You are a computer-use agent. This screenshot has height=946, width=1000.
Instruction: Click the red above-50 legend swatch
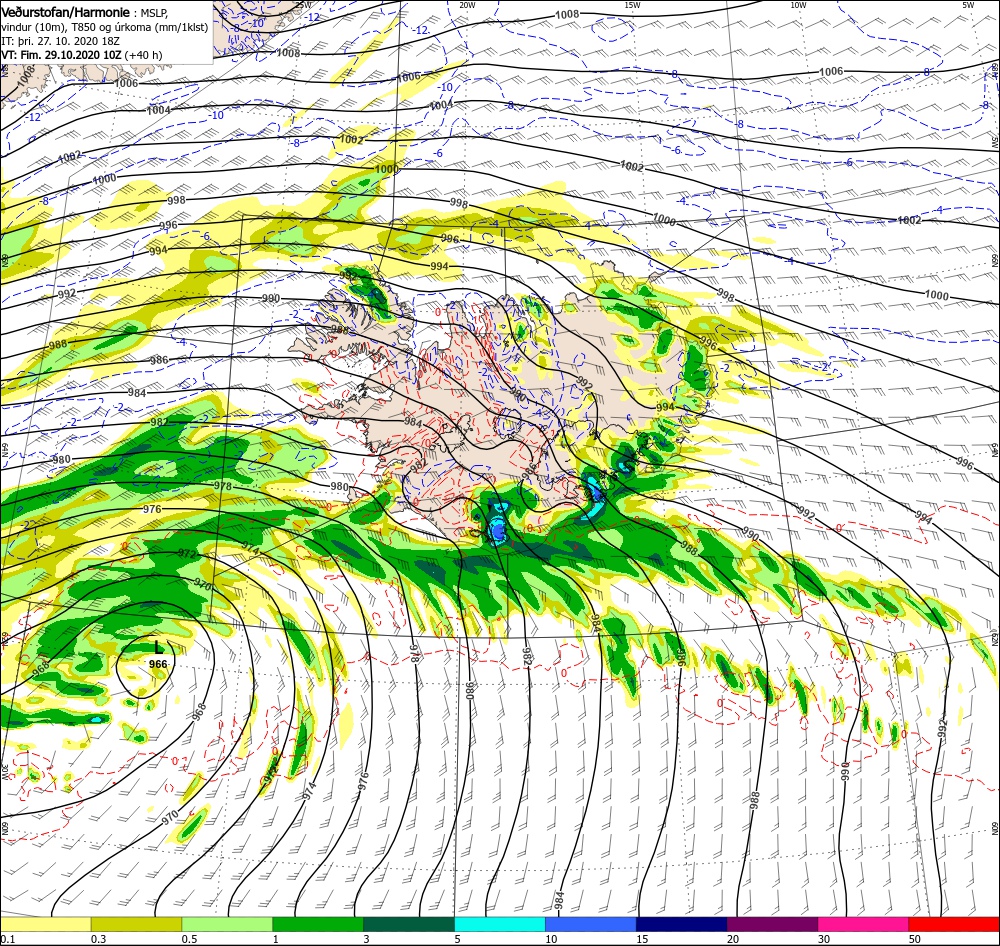(x=953, y=924)
